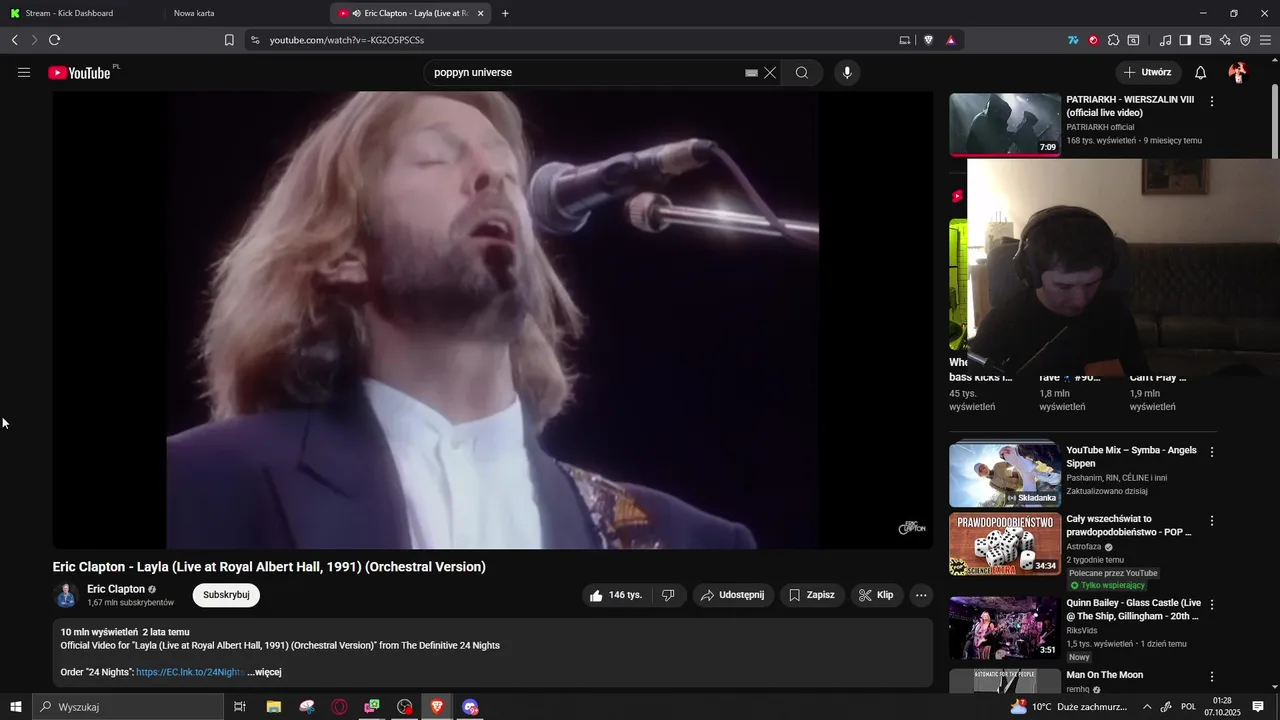Open a new tab with plus
Image resolution: width=1280 pixels, height=720 pixels.
pos(505,13)
